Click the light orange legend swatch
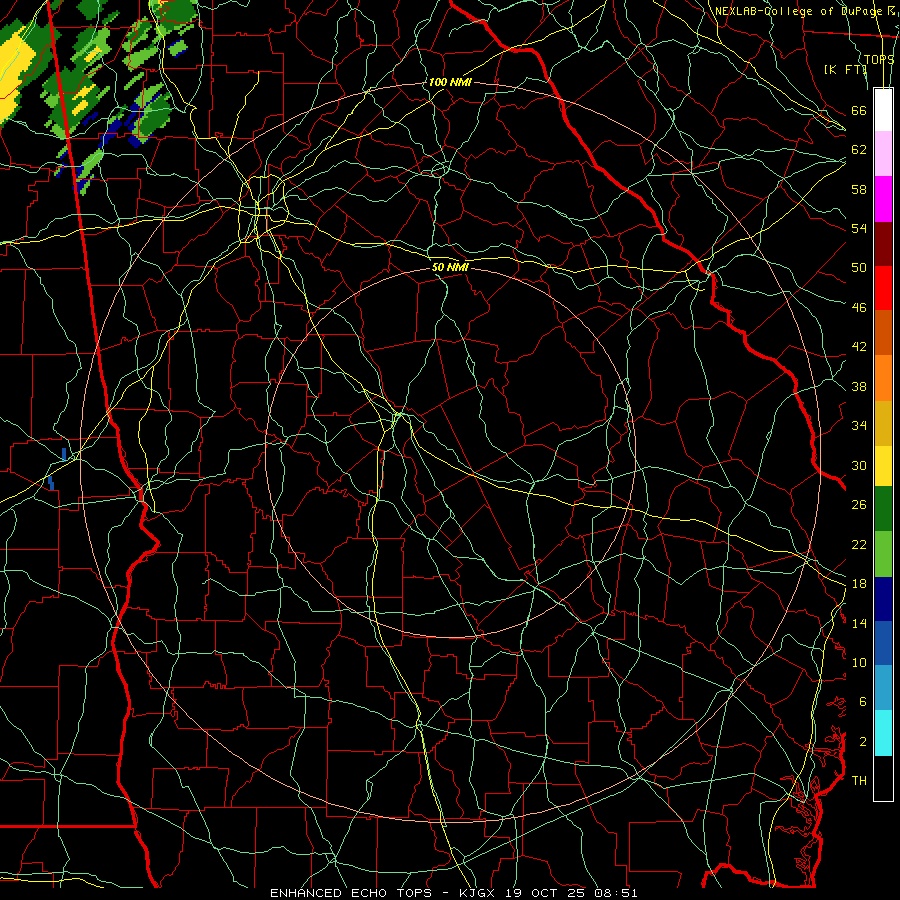Screen dimensions: 900x900 click(883, 378)
